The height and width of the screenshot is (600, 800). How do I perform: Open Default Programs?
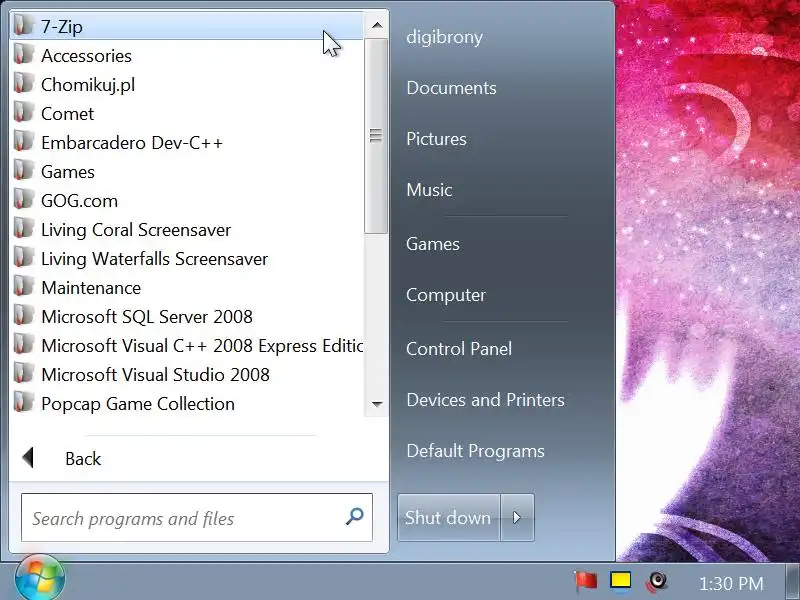476,451
